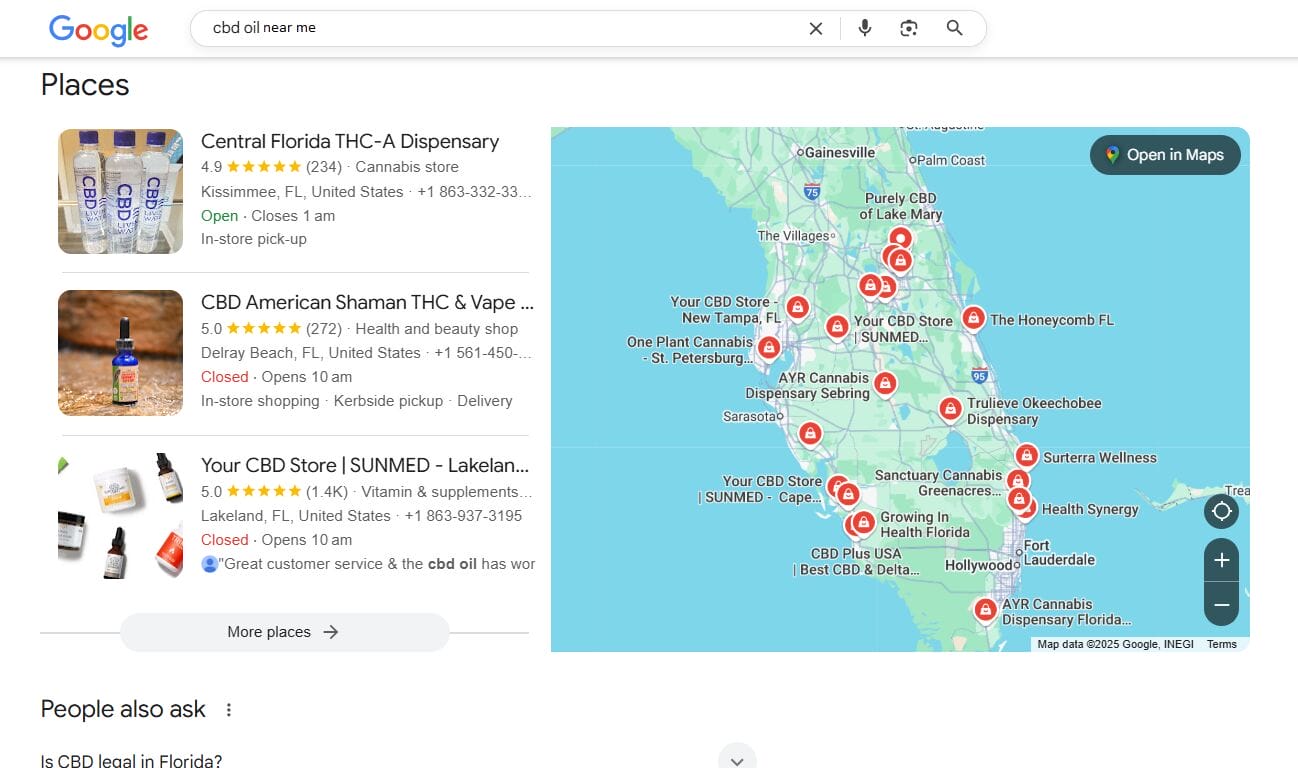The image size is (1298, 768).
Task: Click the Google logo to return home
Action: pyautogui.click(x=97, y=30)
